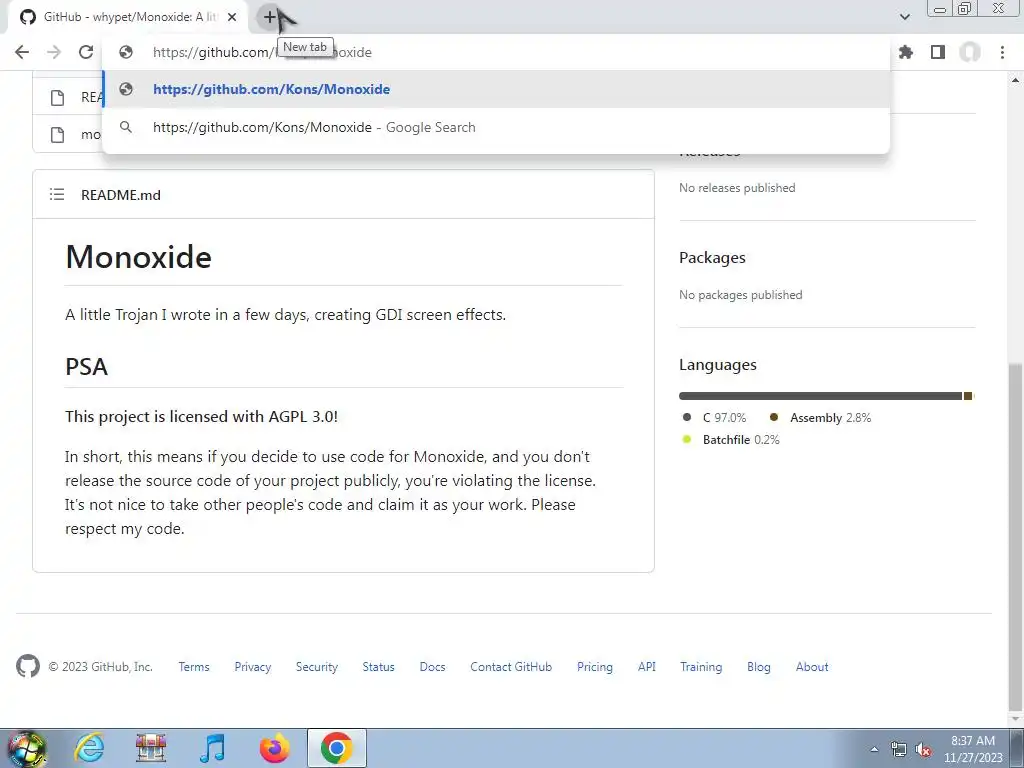Image resolution: width=1024 pixels, height=768 pixels.
Task: Launch Firefox from the taskbar
Action: 274,748
